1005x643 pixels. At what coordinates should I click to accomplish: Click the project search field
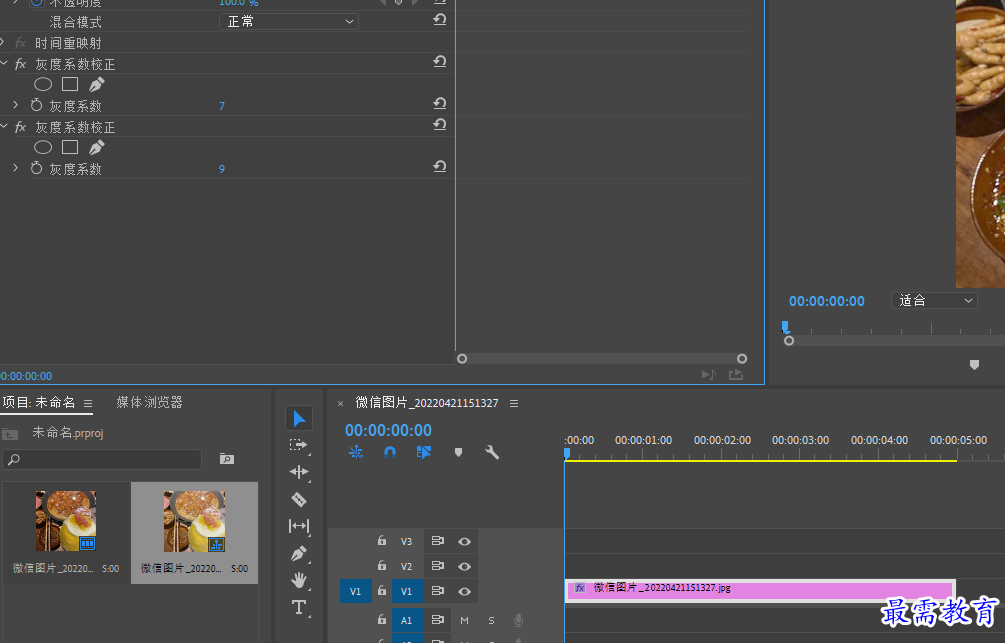(x=103, y=459)
